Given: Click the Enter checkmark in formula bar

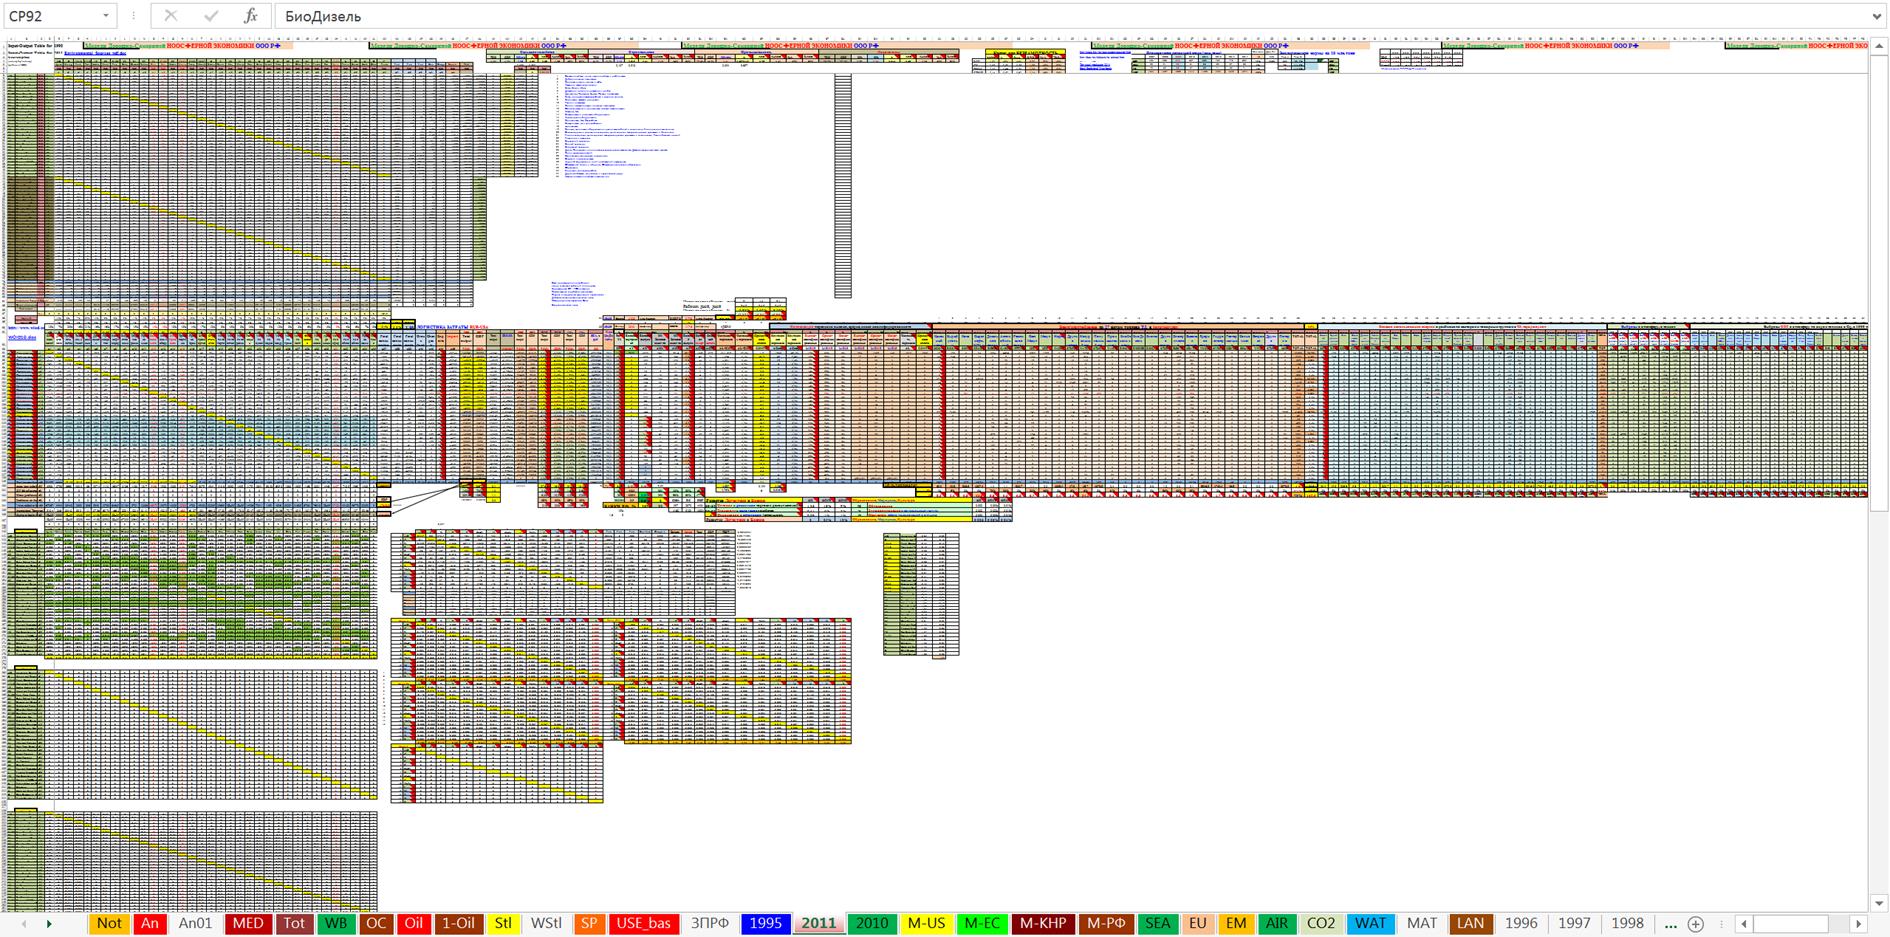Looking at the screenshot, I should tap(211, 16).
